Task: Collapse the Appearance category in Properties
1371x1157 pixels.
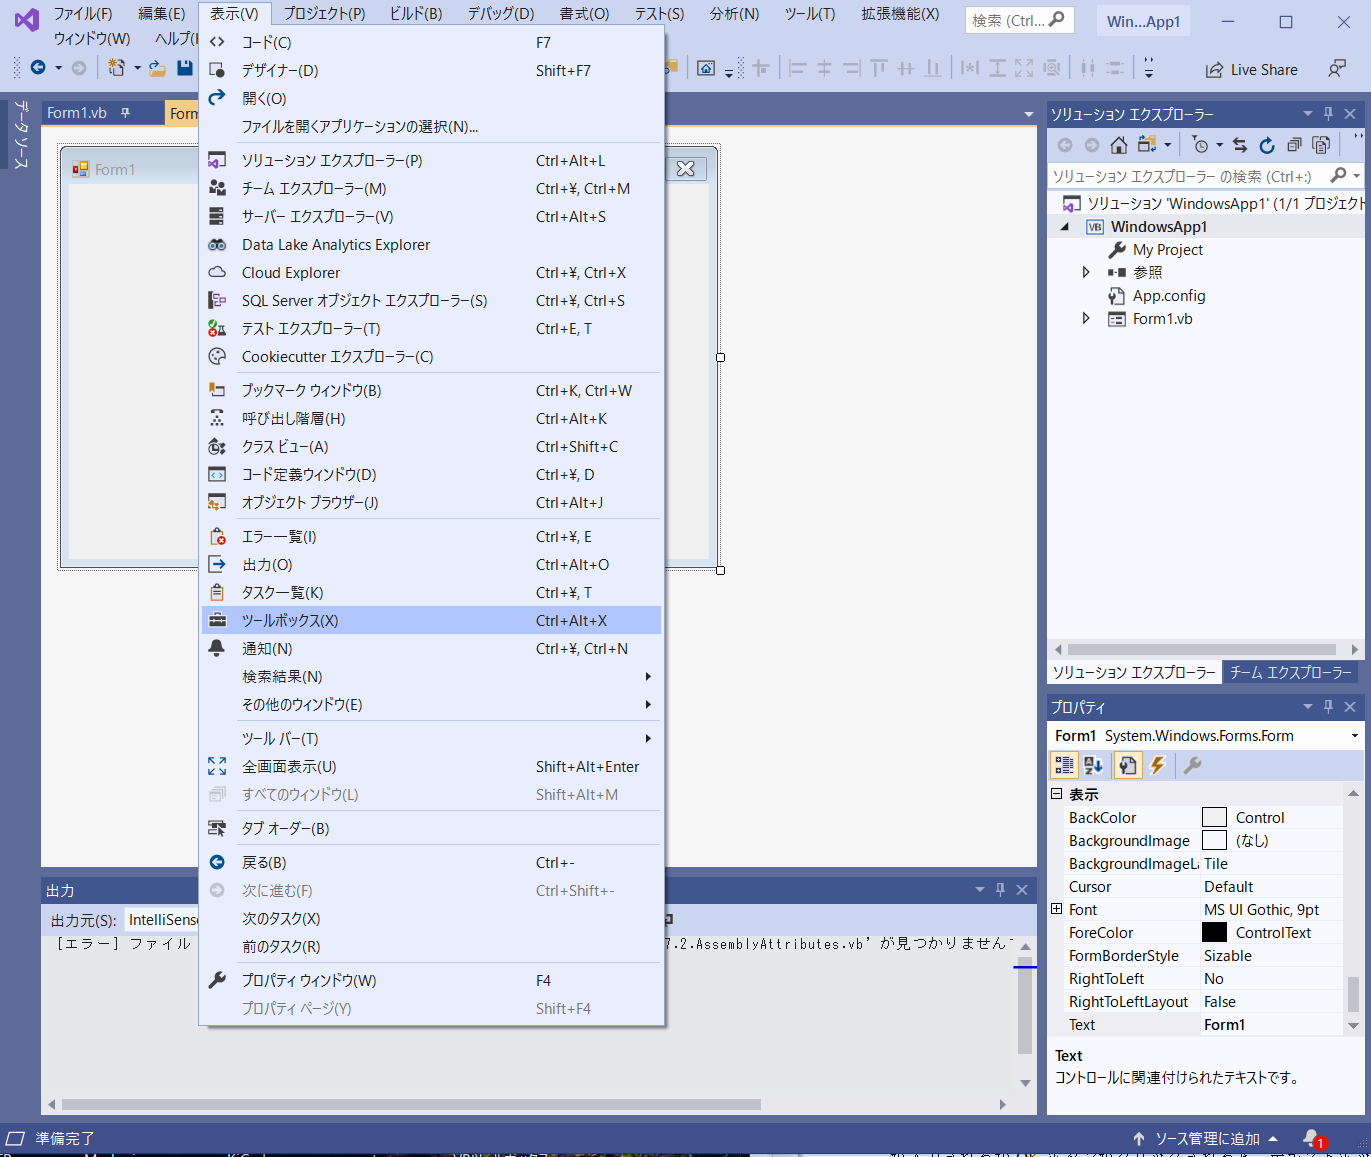Action: pos(1056,794)
